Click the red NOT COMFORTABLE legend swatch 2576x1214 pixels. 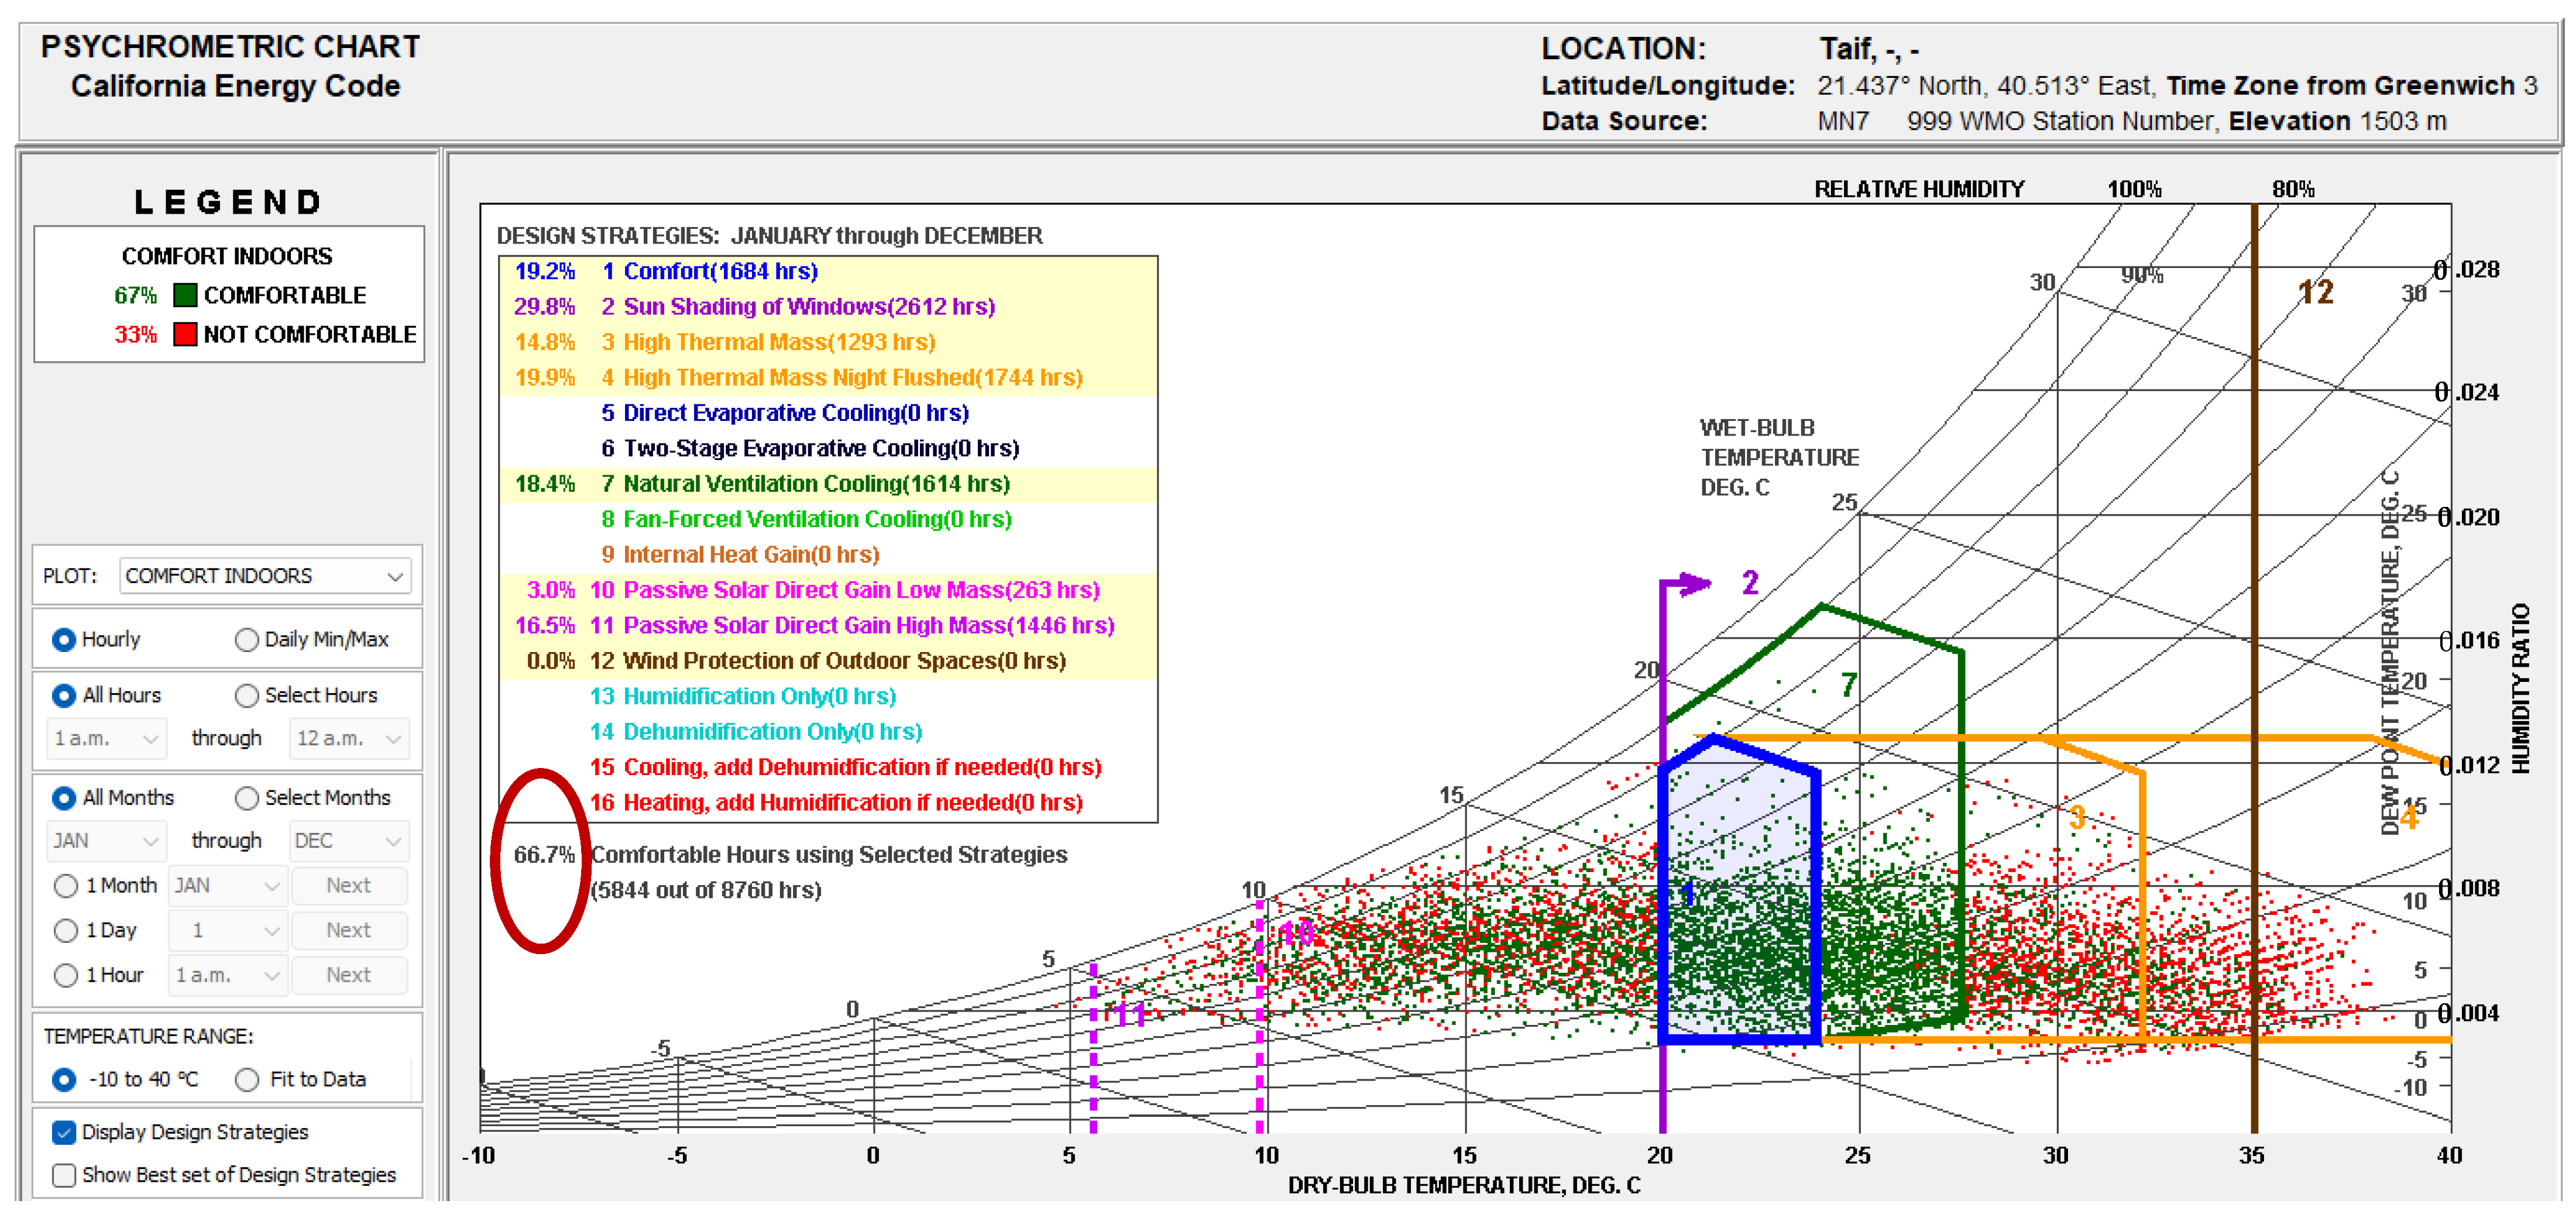tap(185, 334)
